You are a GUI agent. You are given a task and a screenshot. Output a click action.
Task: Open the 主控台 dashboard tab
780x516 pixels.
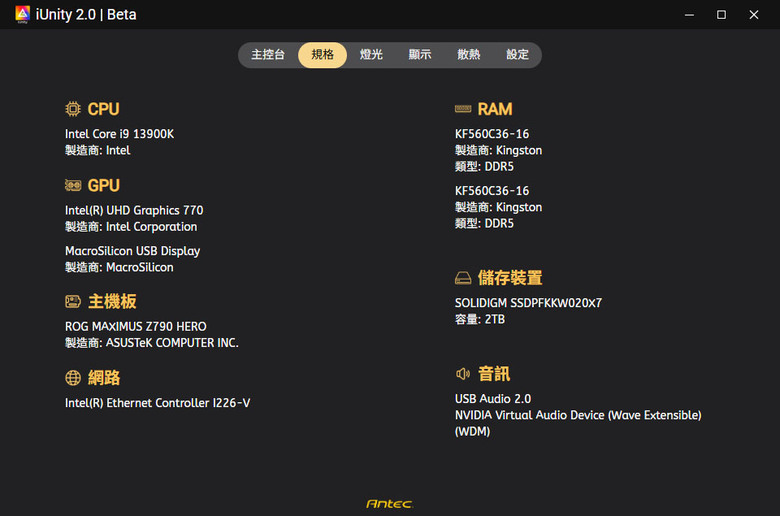click(x=268, y=55)
